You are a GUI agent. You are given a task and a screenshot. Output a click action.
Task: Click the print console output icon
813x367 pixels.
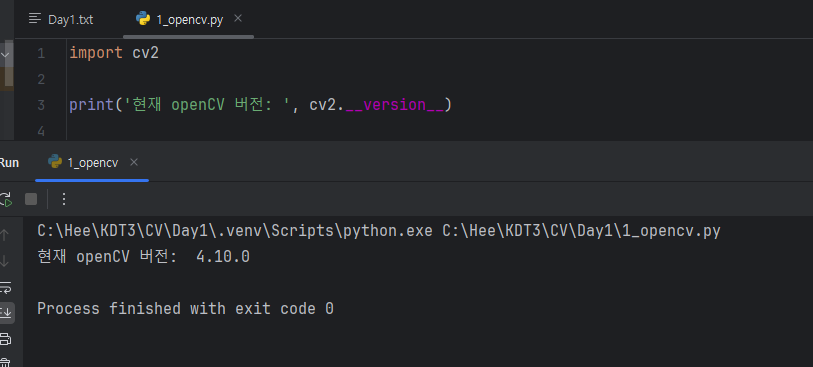(x=5, y=340)
